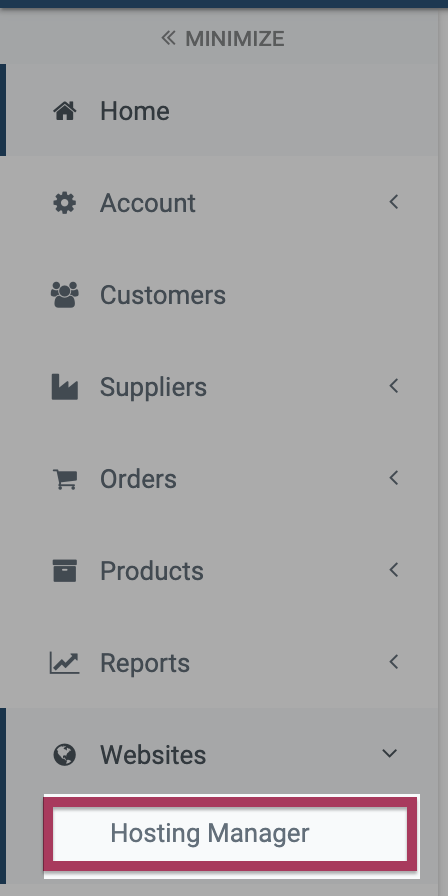Click the Home house icon
The width and height of the screenshot is (448, 896).
click(x=65, y=111)
